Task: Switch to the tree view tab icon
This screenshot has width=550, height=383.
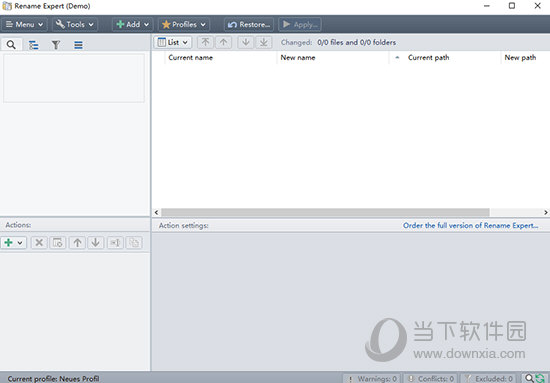Action: pyautogui.click(x=34, y=45)
